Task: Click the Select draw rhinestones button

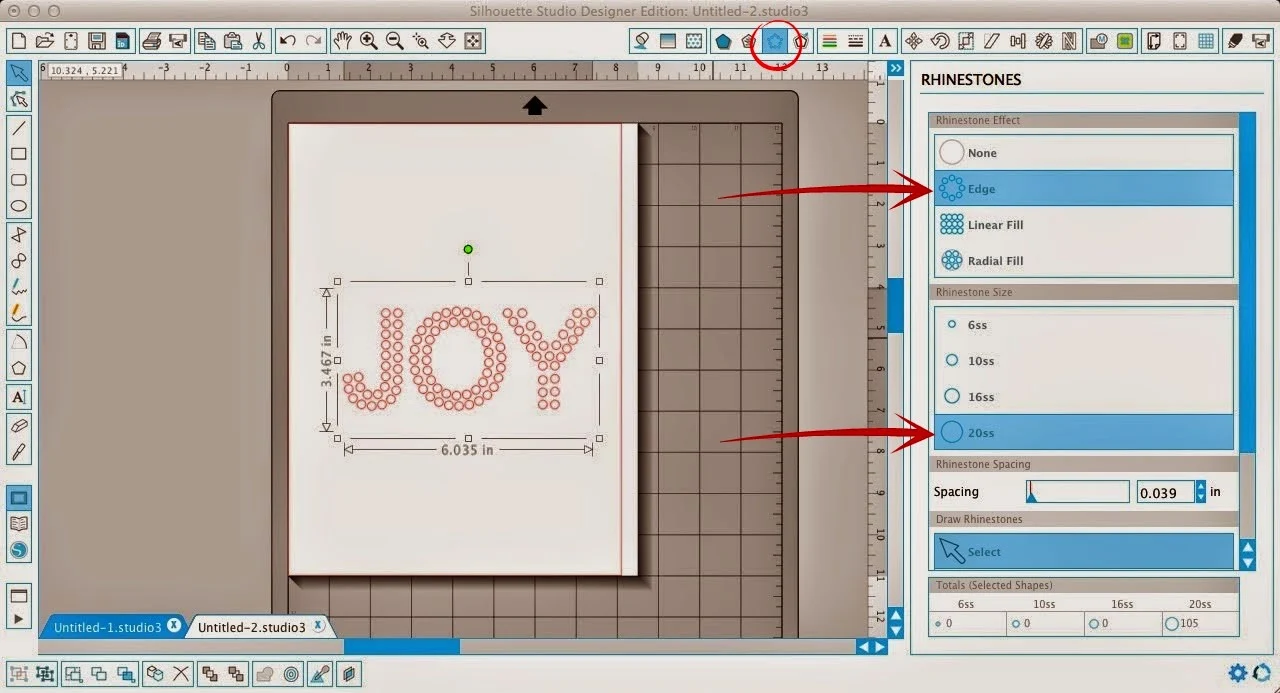Action: [x=1084, y=551]
